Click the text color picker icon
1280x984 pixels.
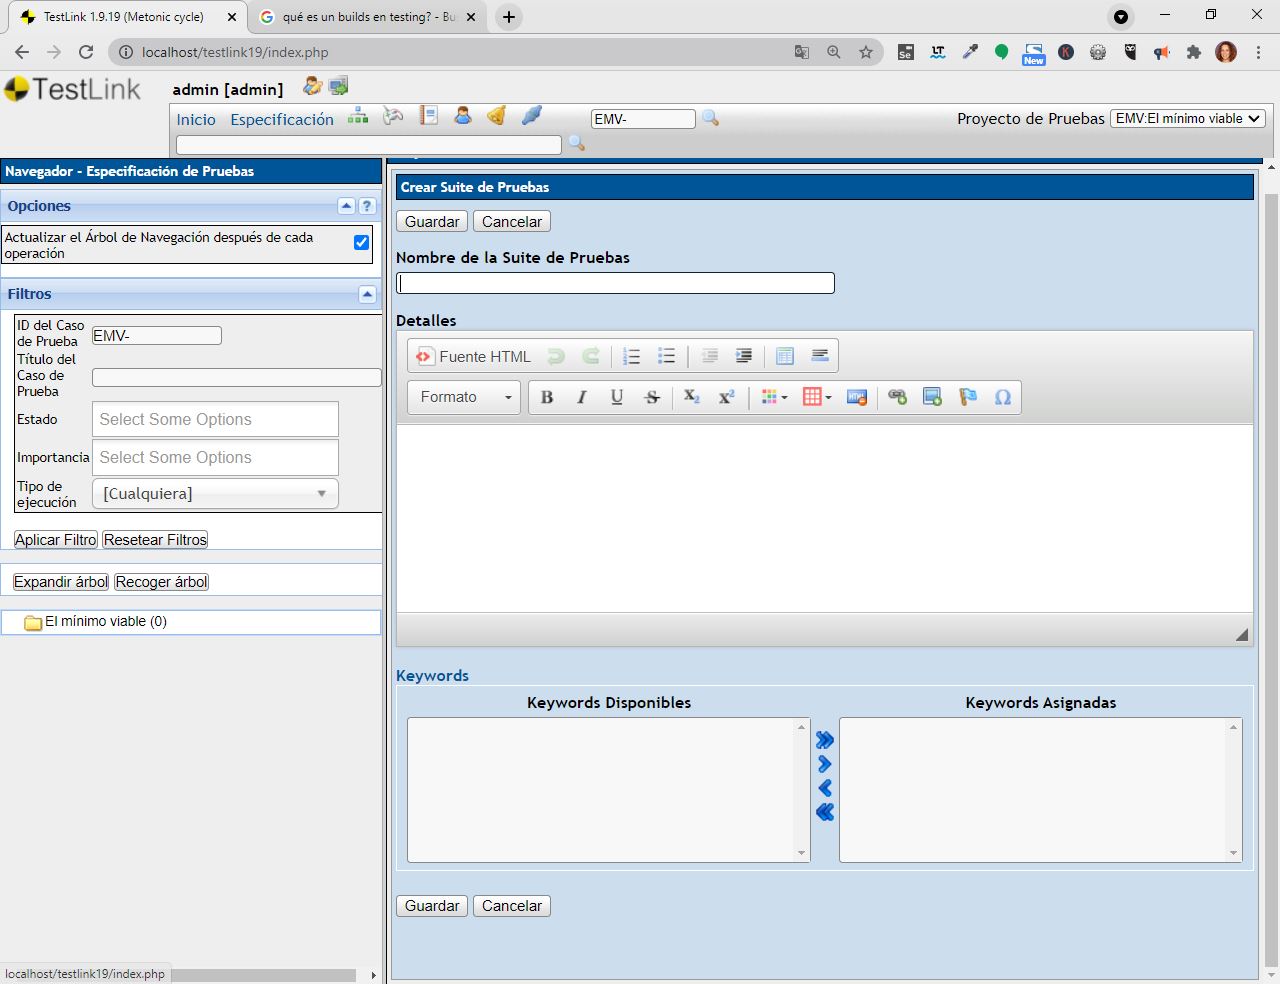tap(773, 397)
